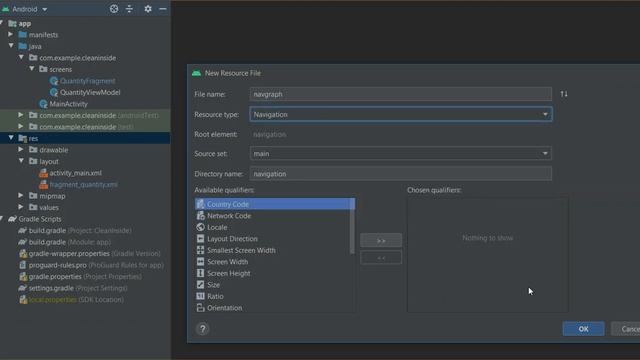Open gradle-wrapper.properties file
This screenshot has width=640, height=360.
pos(94,253)
